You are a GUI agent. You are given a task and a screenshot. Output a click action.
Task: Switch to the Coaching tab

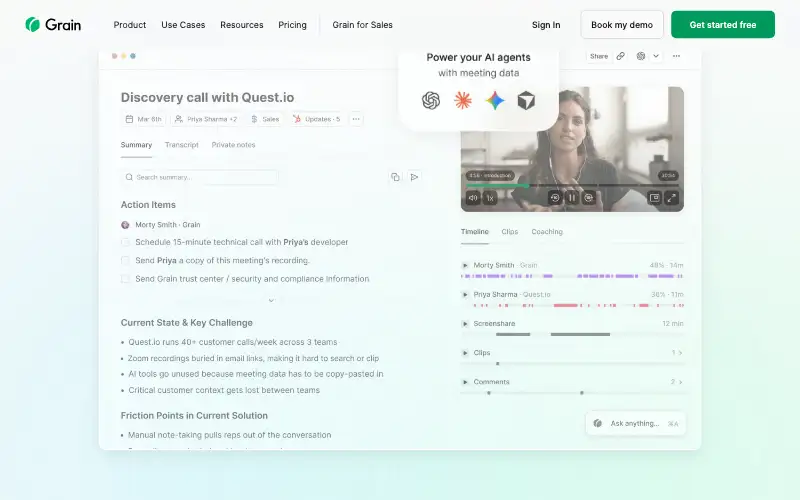click(x=547, y=232)
